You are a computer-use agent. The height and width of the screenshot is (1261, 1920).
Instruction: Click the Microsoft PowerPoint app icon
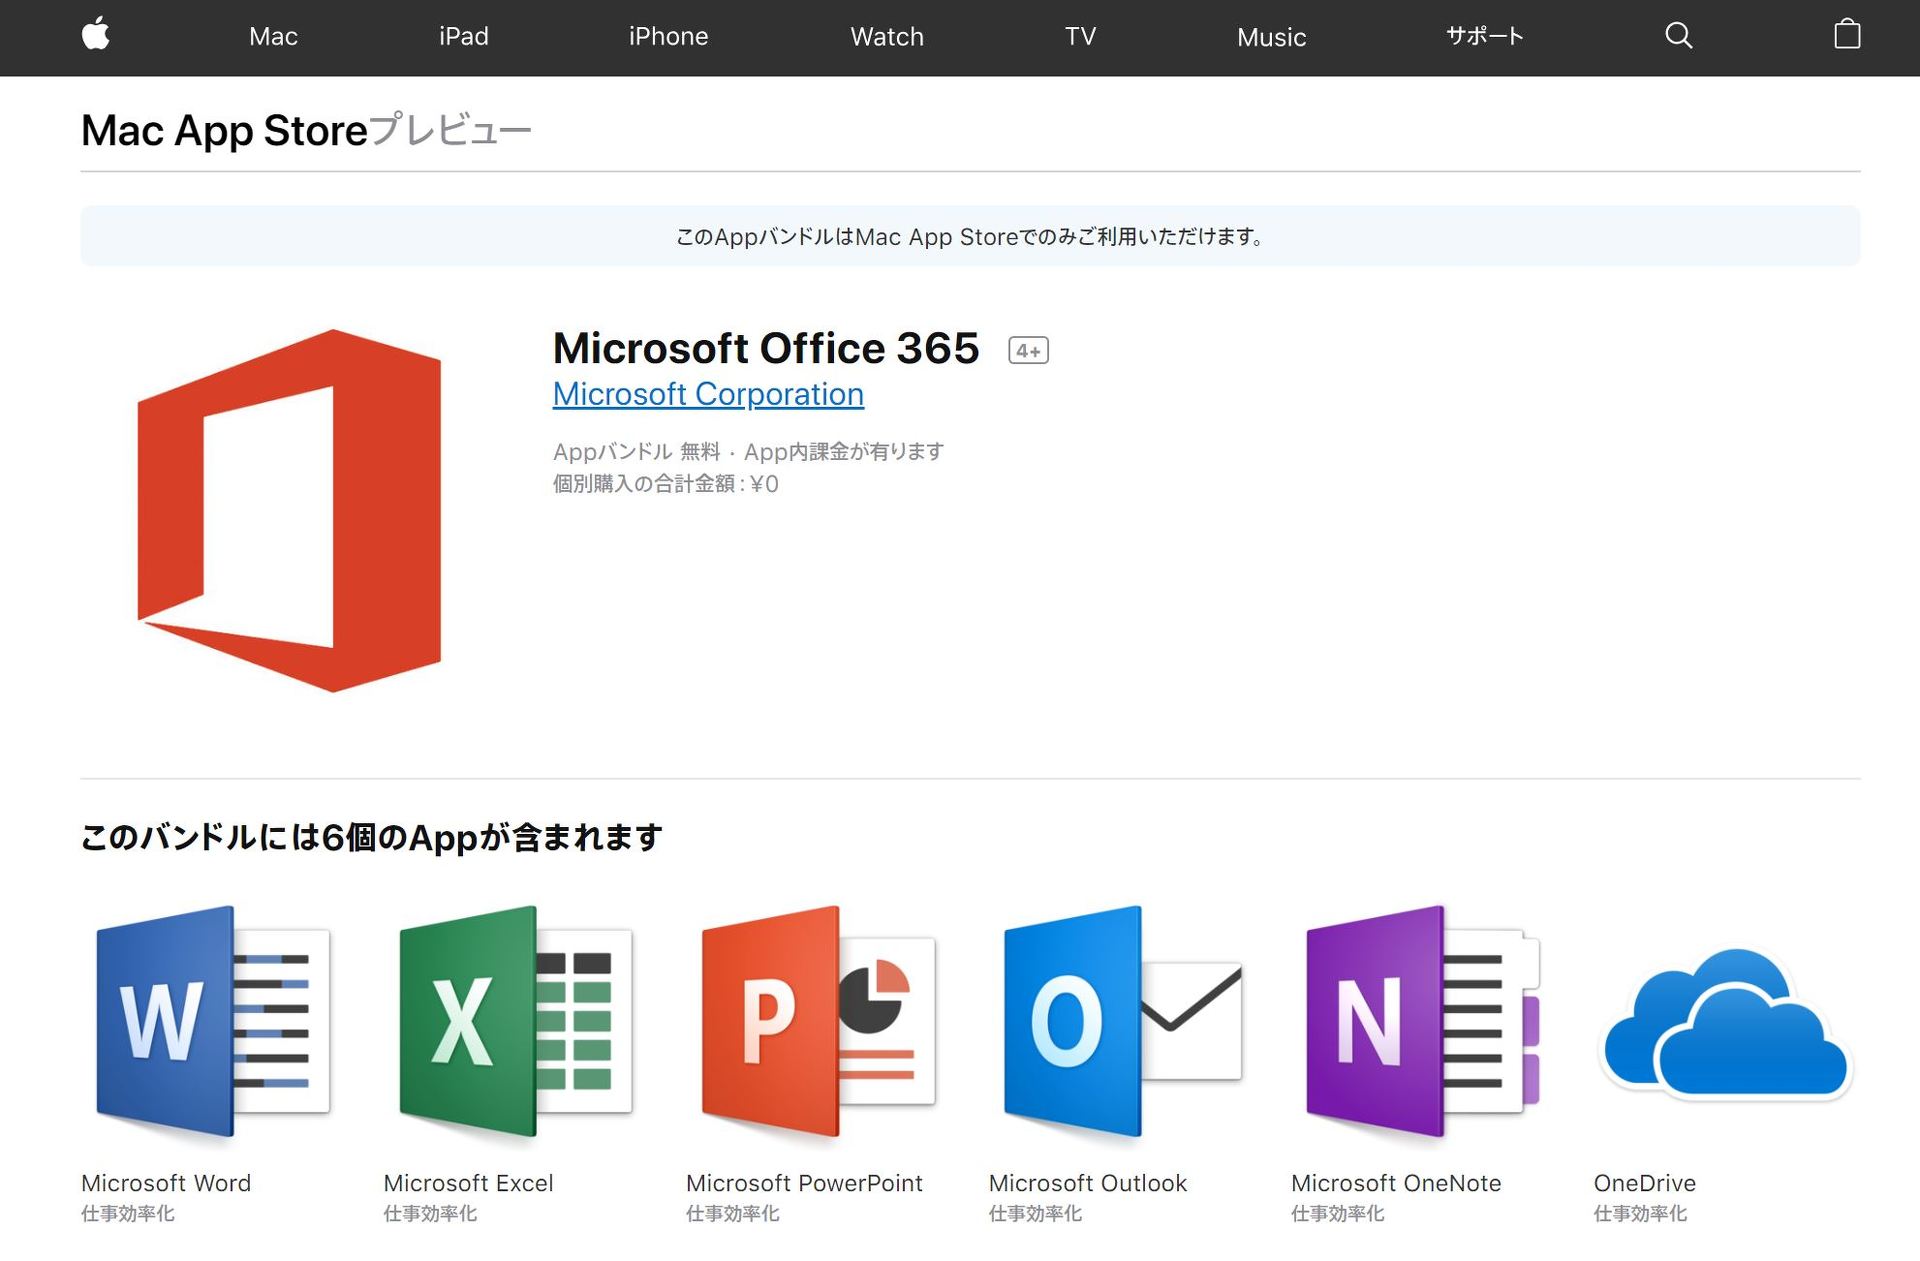[818, 1022]
